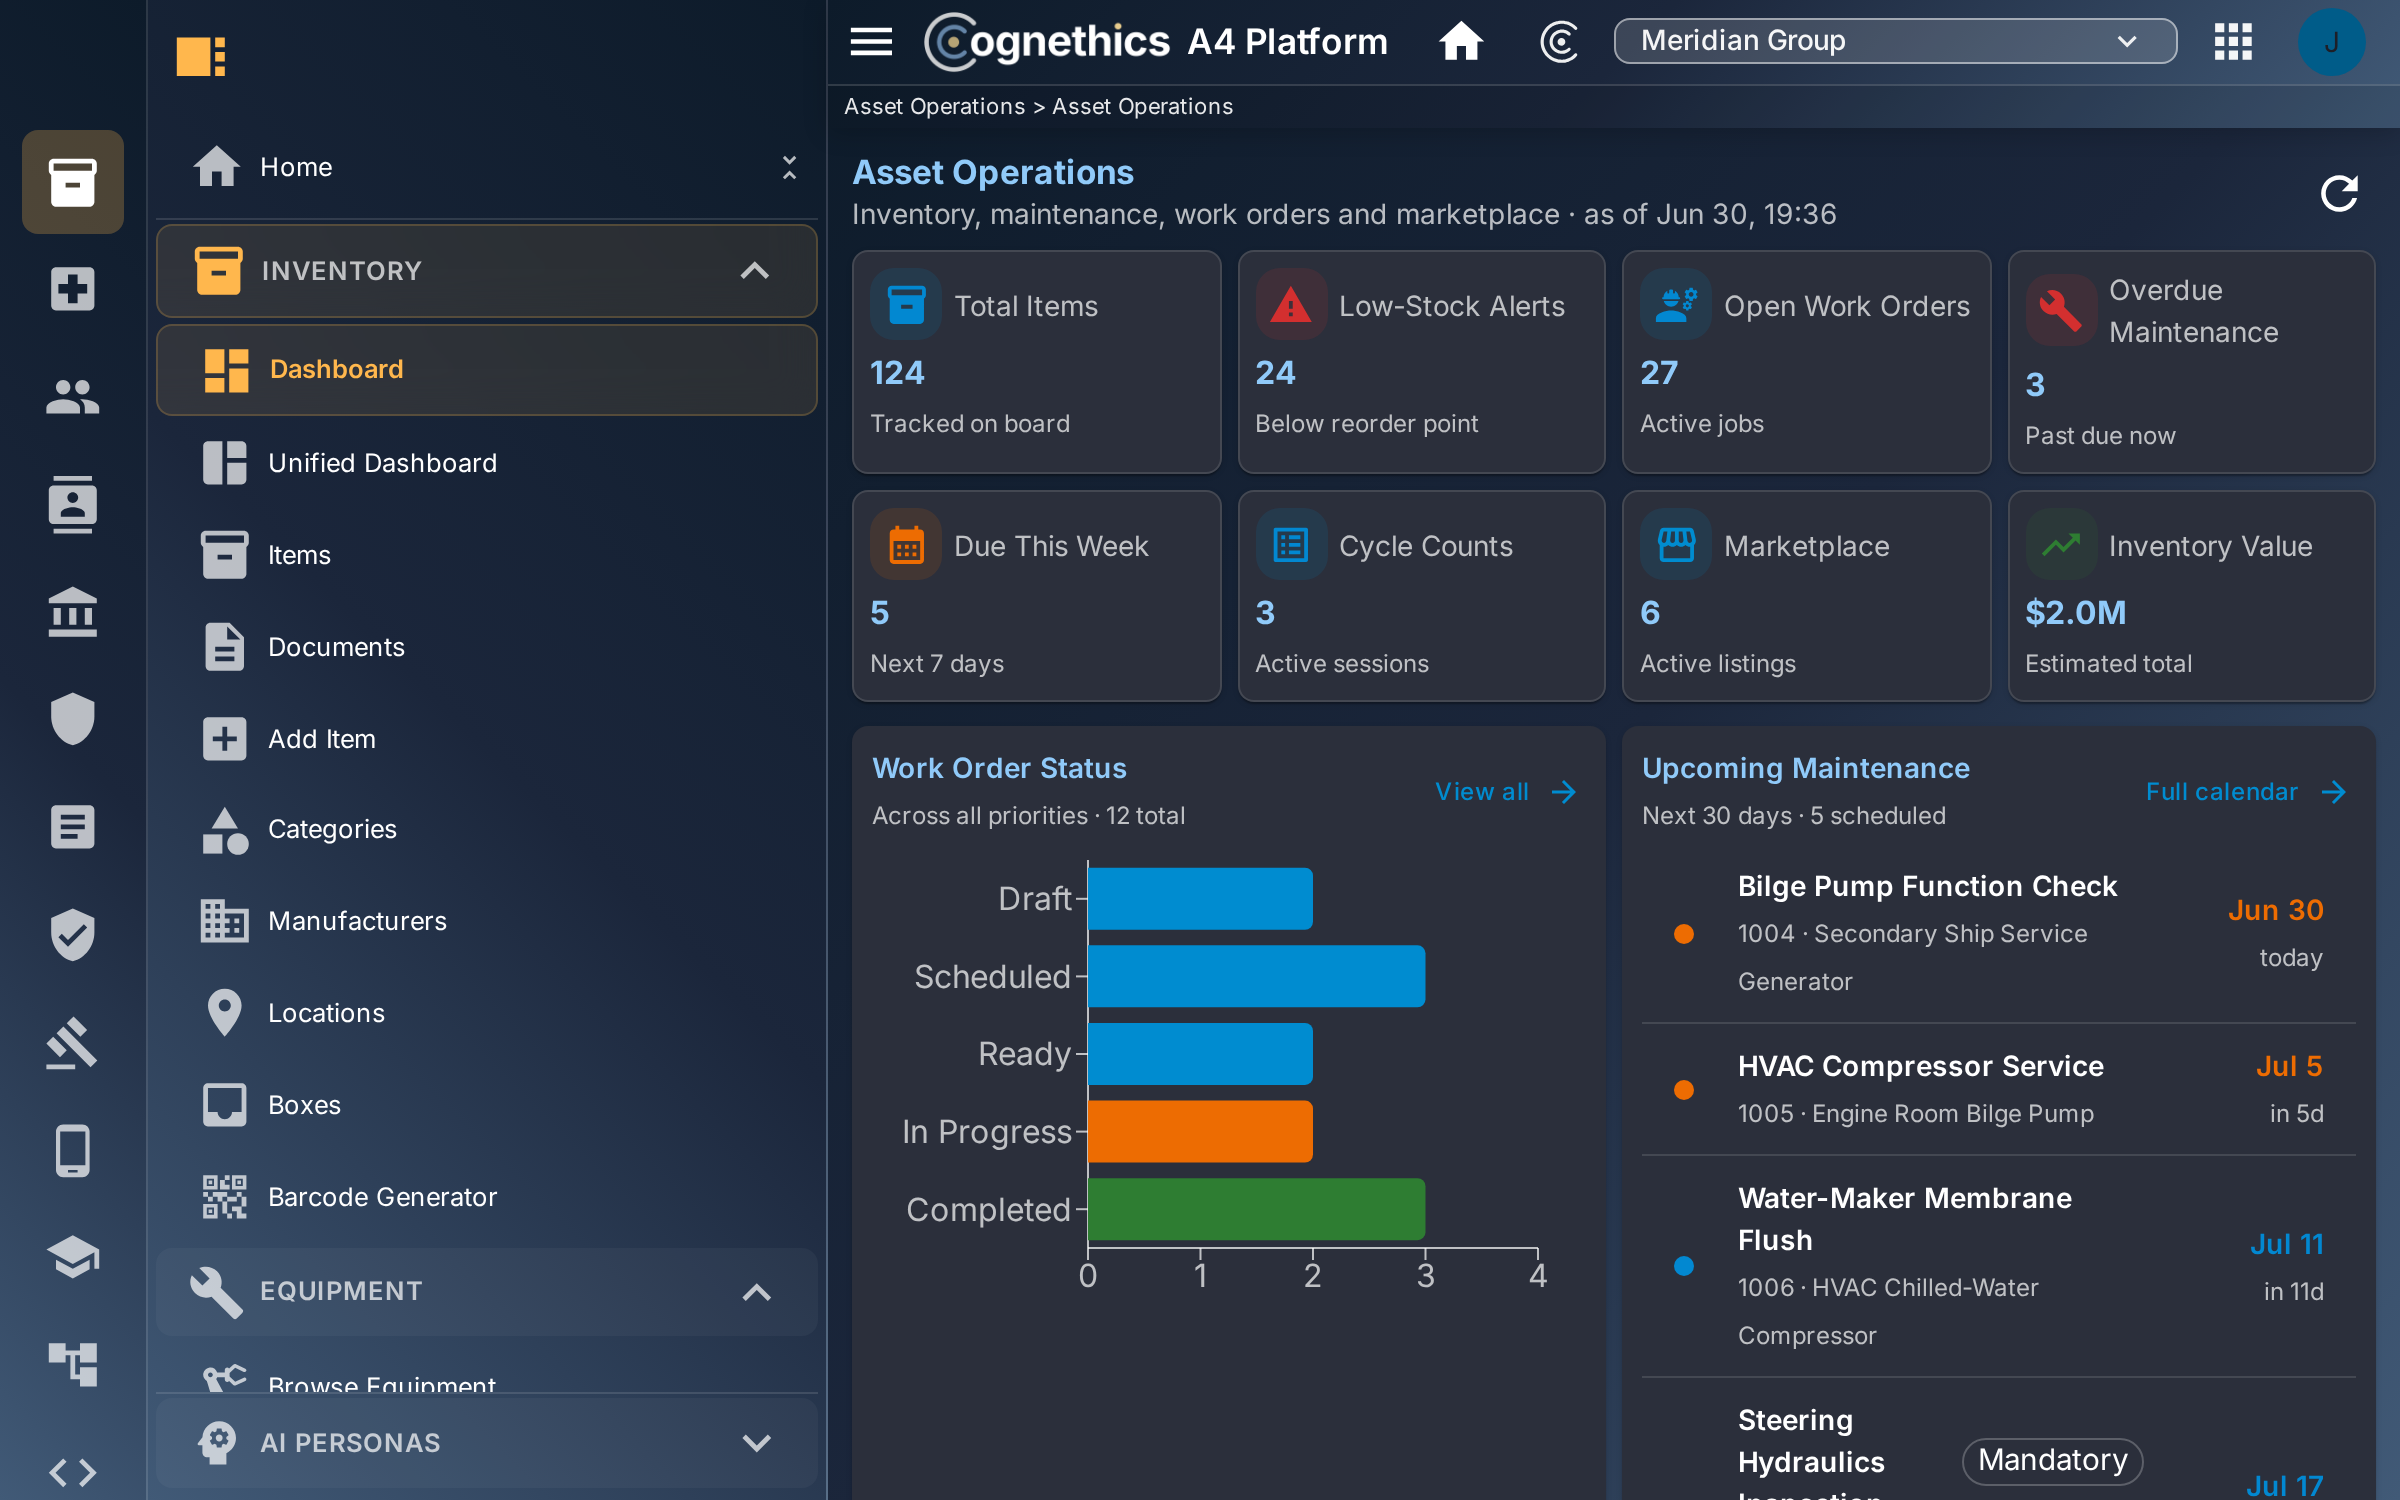Open the hamburger menu
This screenshot has width=2400, height=1500.
871,42
